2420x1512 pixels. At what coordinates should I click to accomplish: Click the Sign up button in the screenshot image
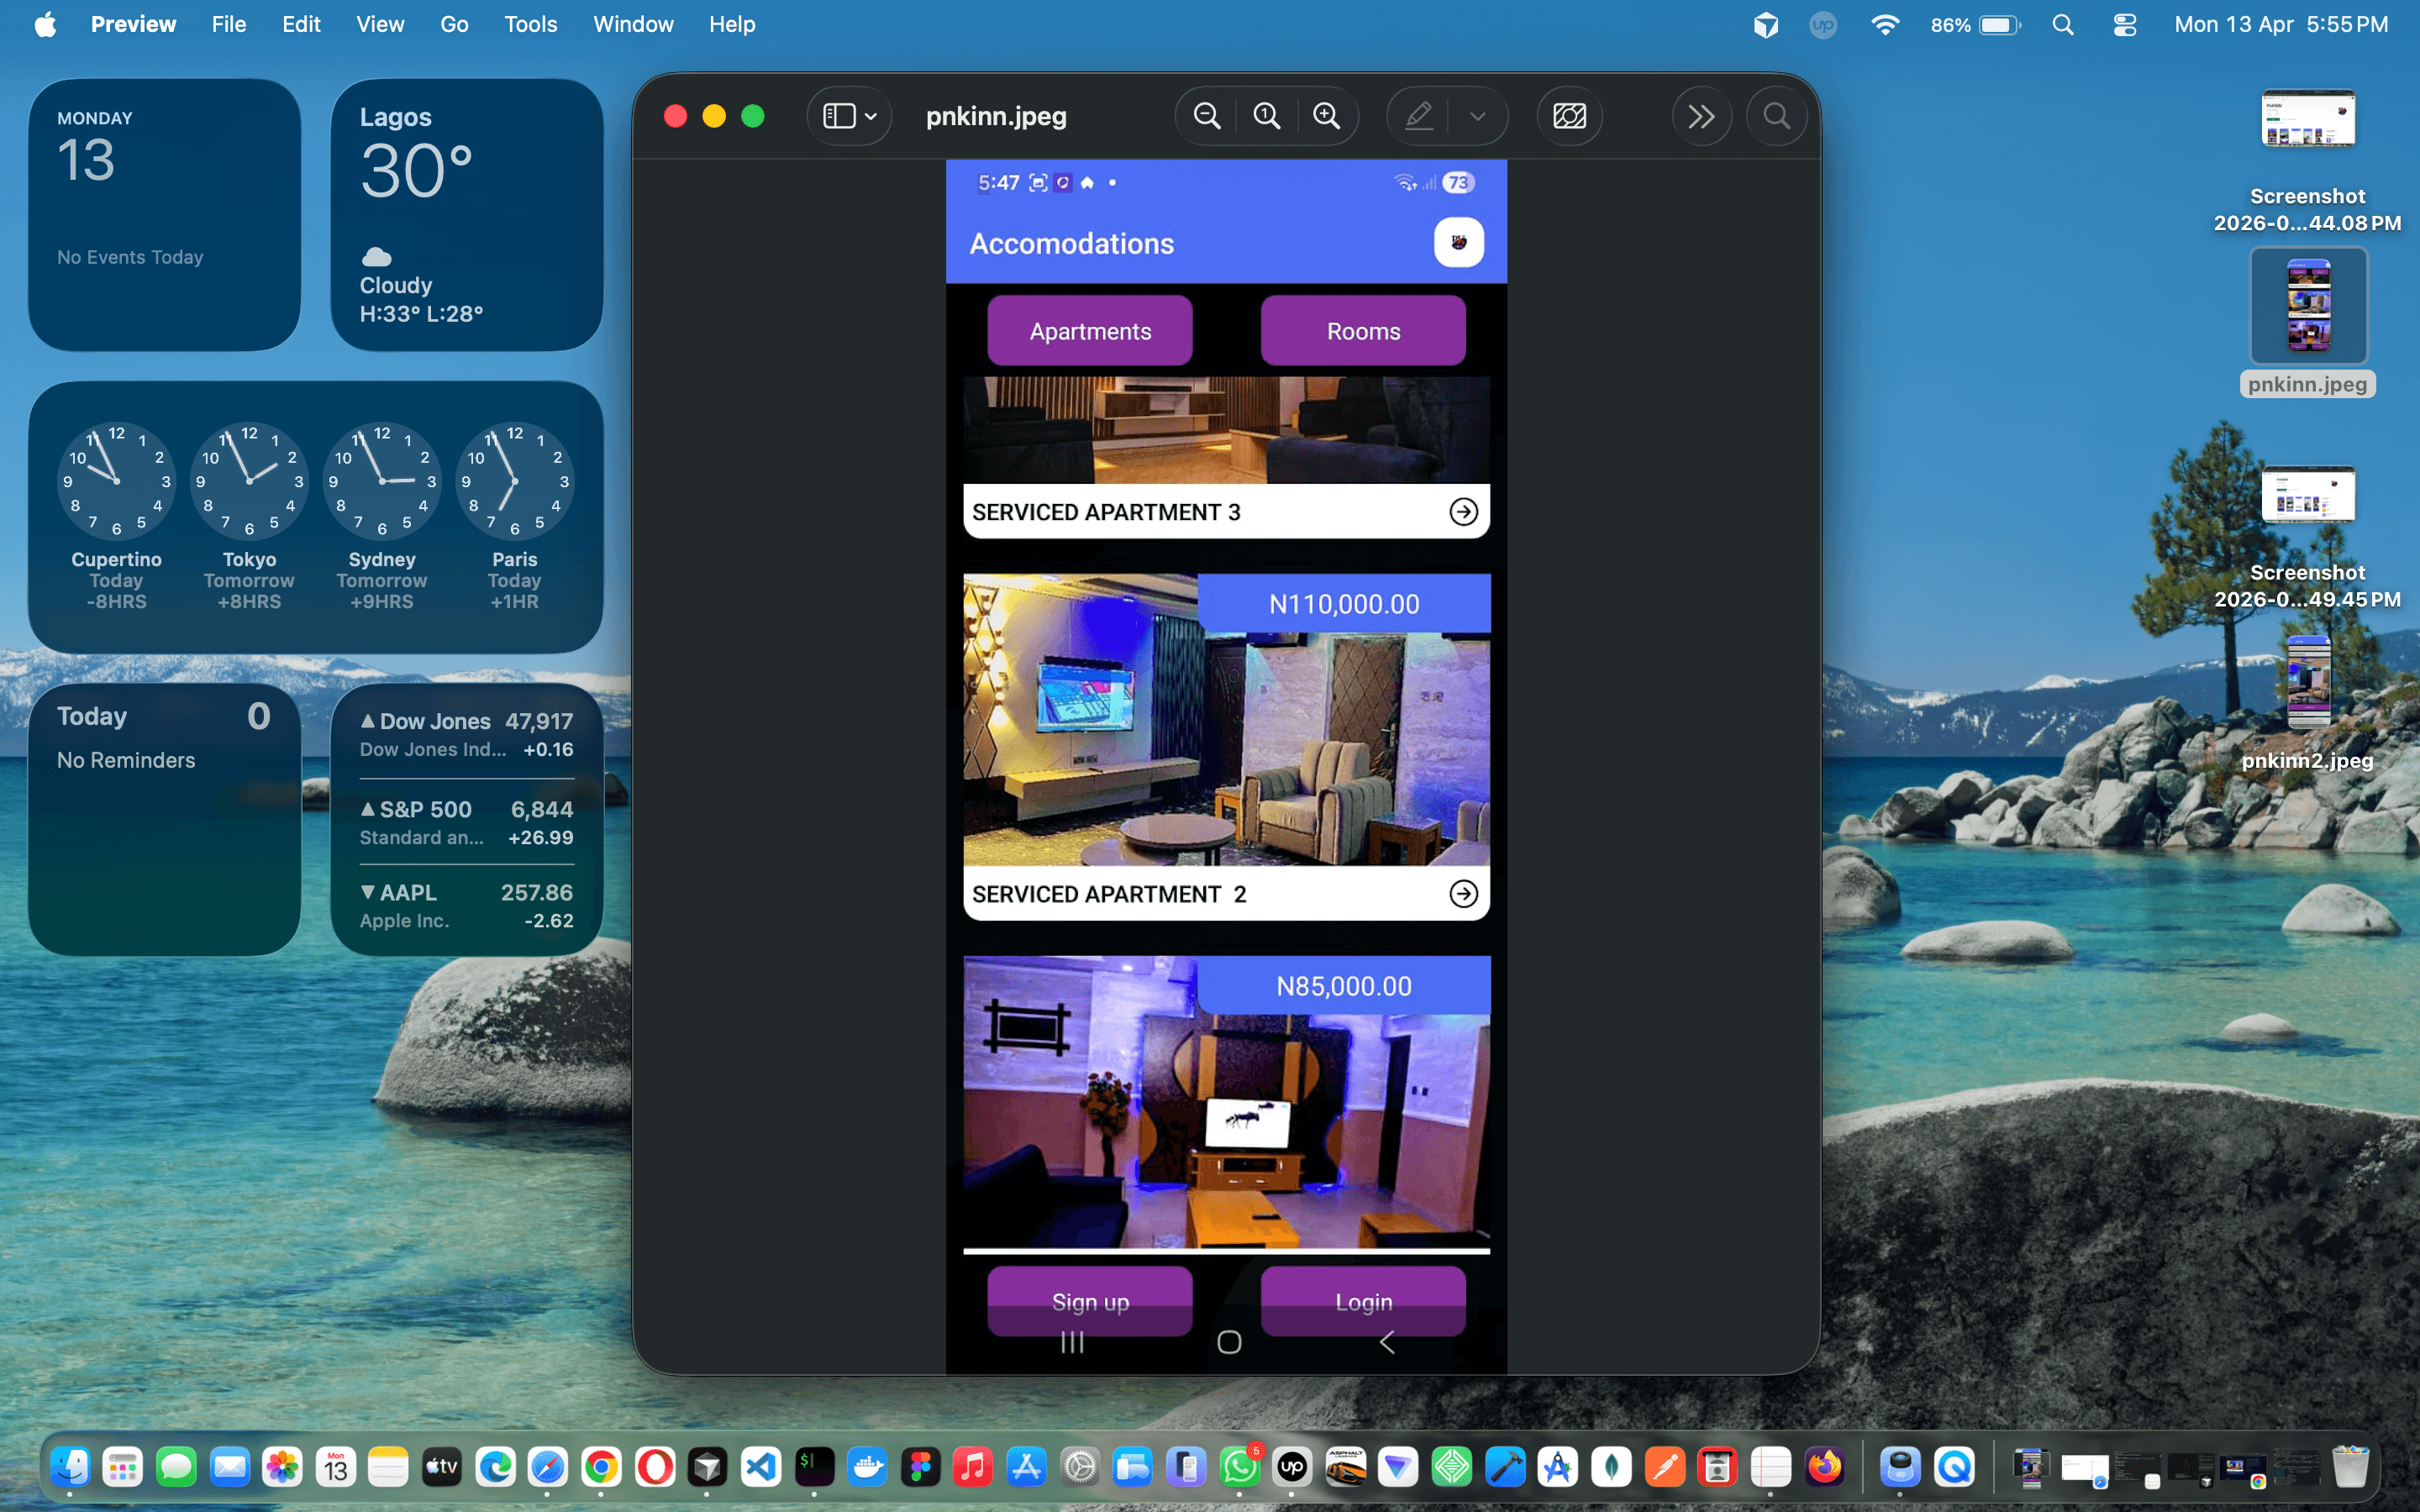pos(1089,1301)
